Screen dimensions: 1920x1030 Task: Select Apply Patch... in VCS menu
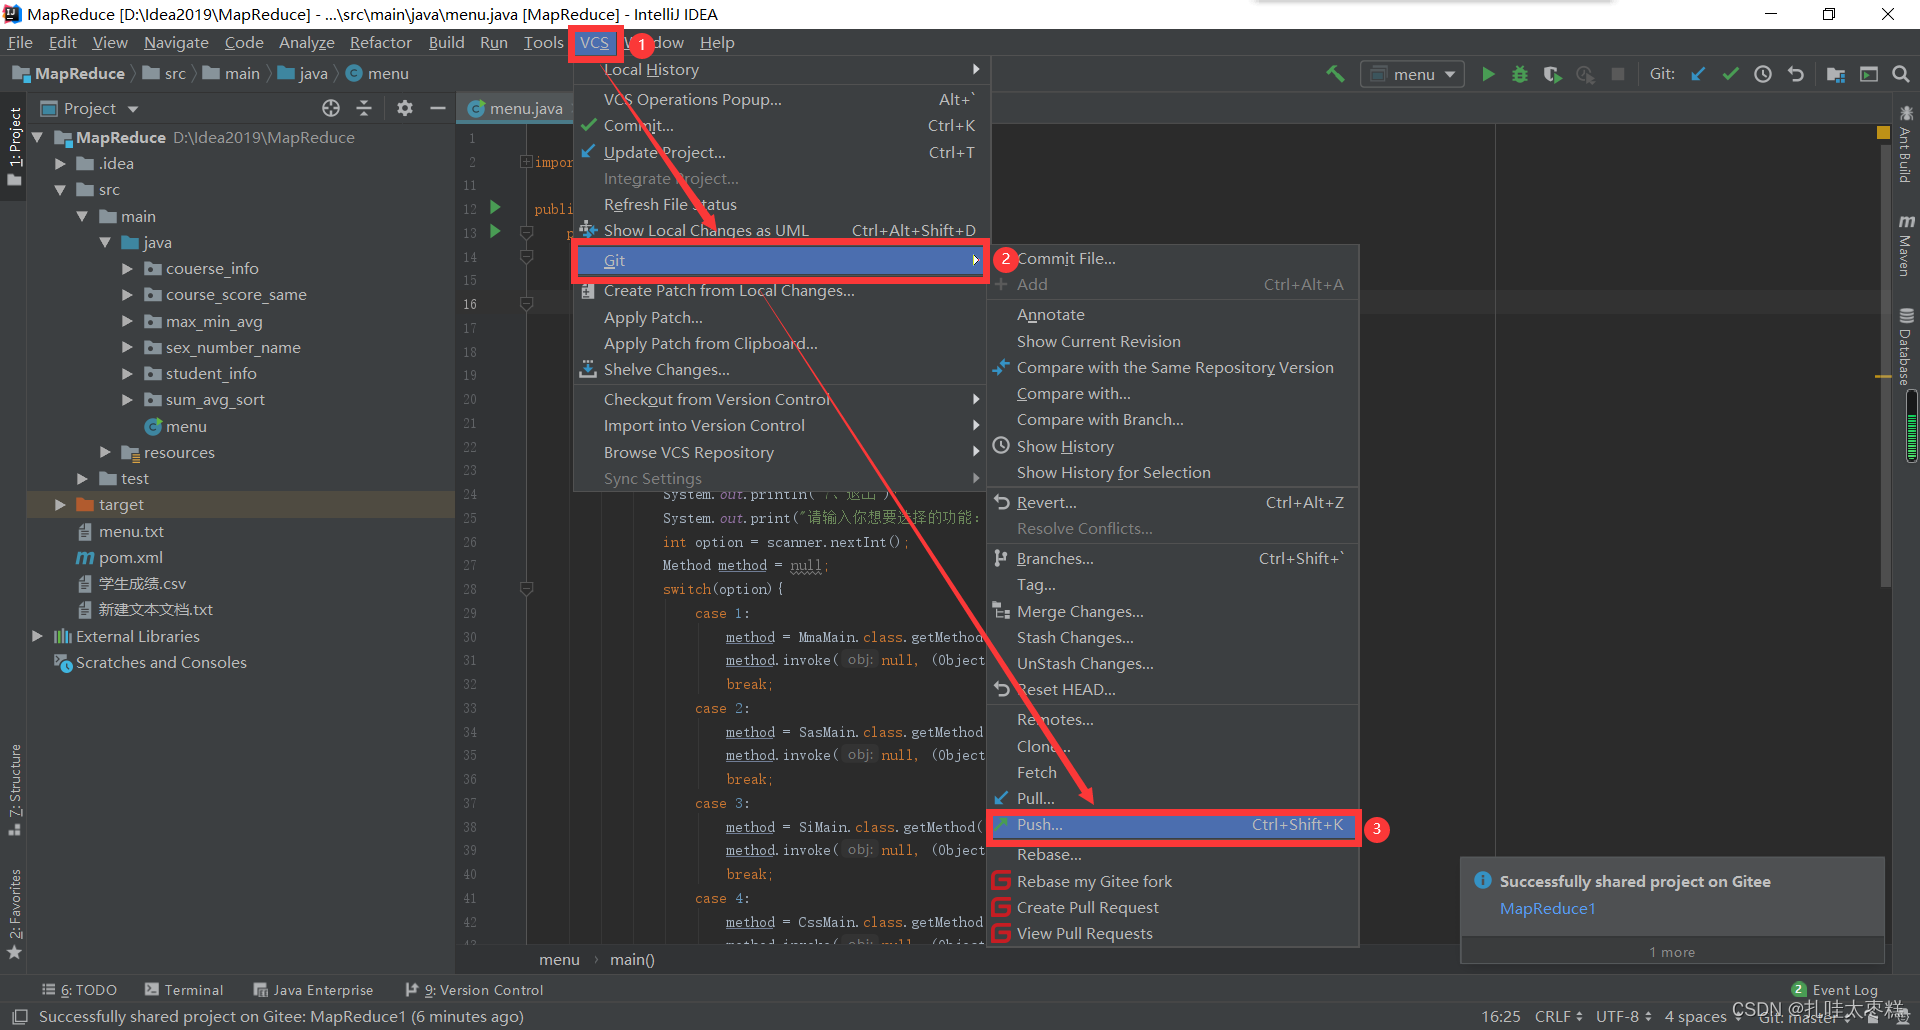click(782, 317)
